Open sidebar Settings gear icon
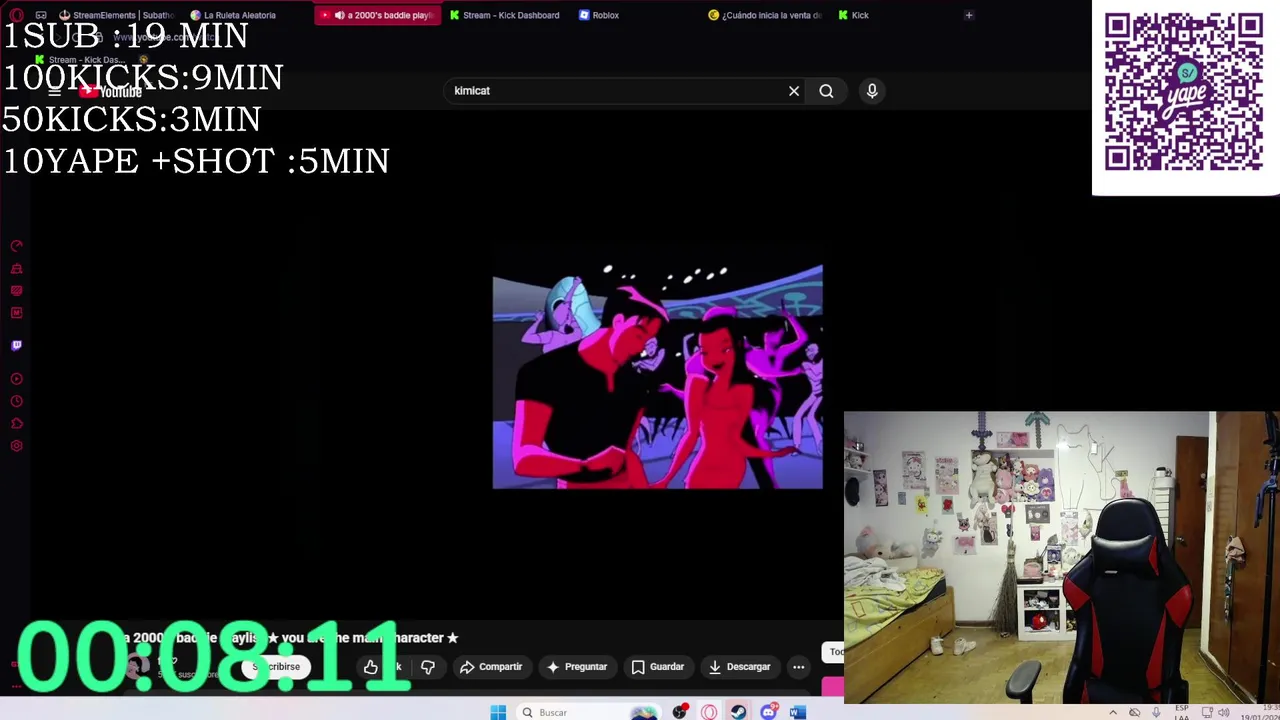The image size is (1280, 720). 16,446
